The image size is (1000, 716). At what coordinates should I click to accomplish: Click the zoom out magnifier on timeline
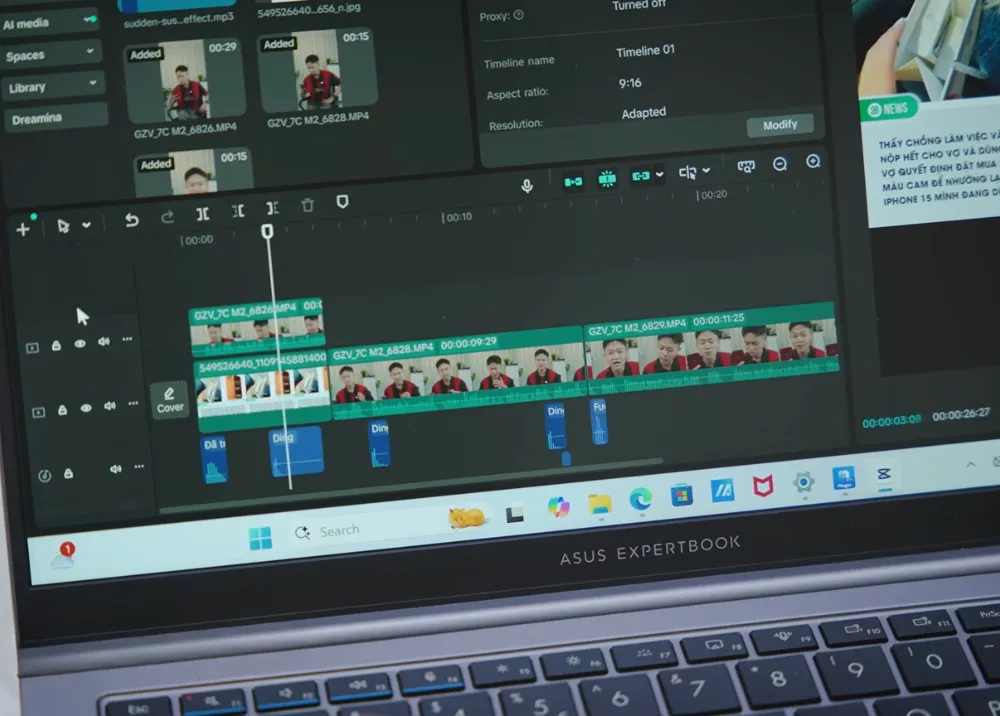pyautogui.click(x=780, y=164)
